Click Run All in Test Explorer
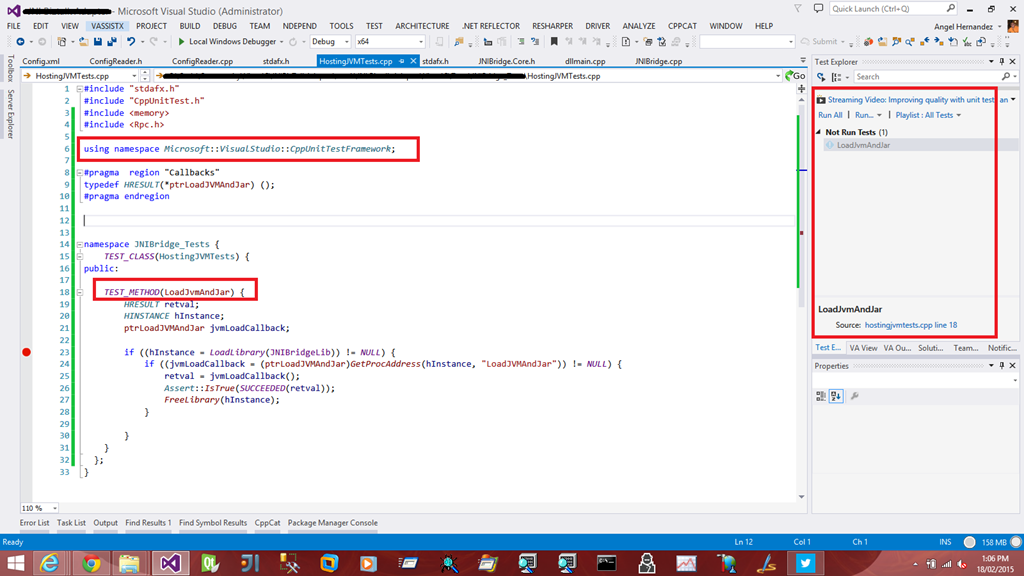1024x576 pixels. (x=830, y=115)
